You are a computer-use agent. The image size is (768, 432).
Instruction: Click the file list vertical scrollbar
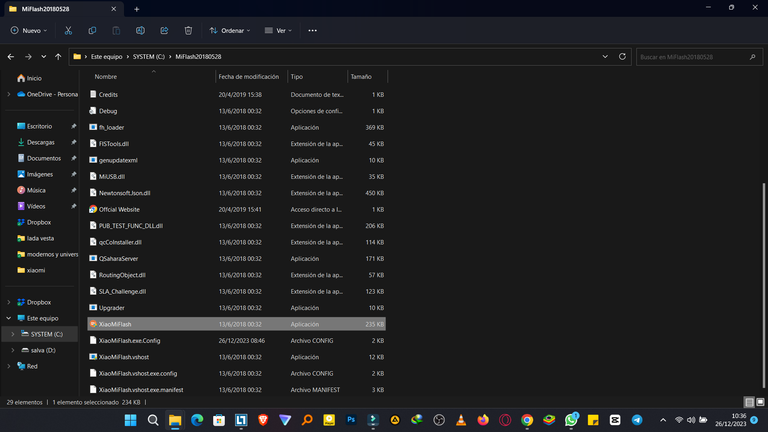tap(763, 285)
